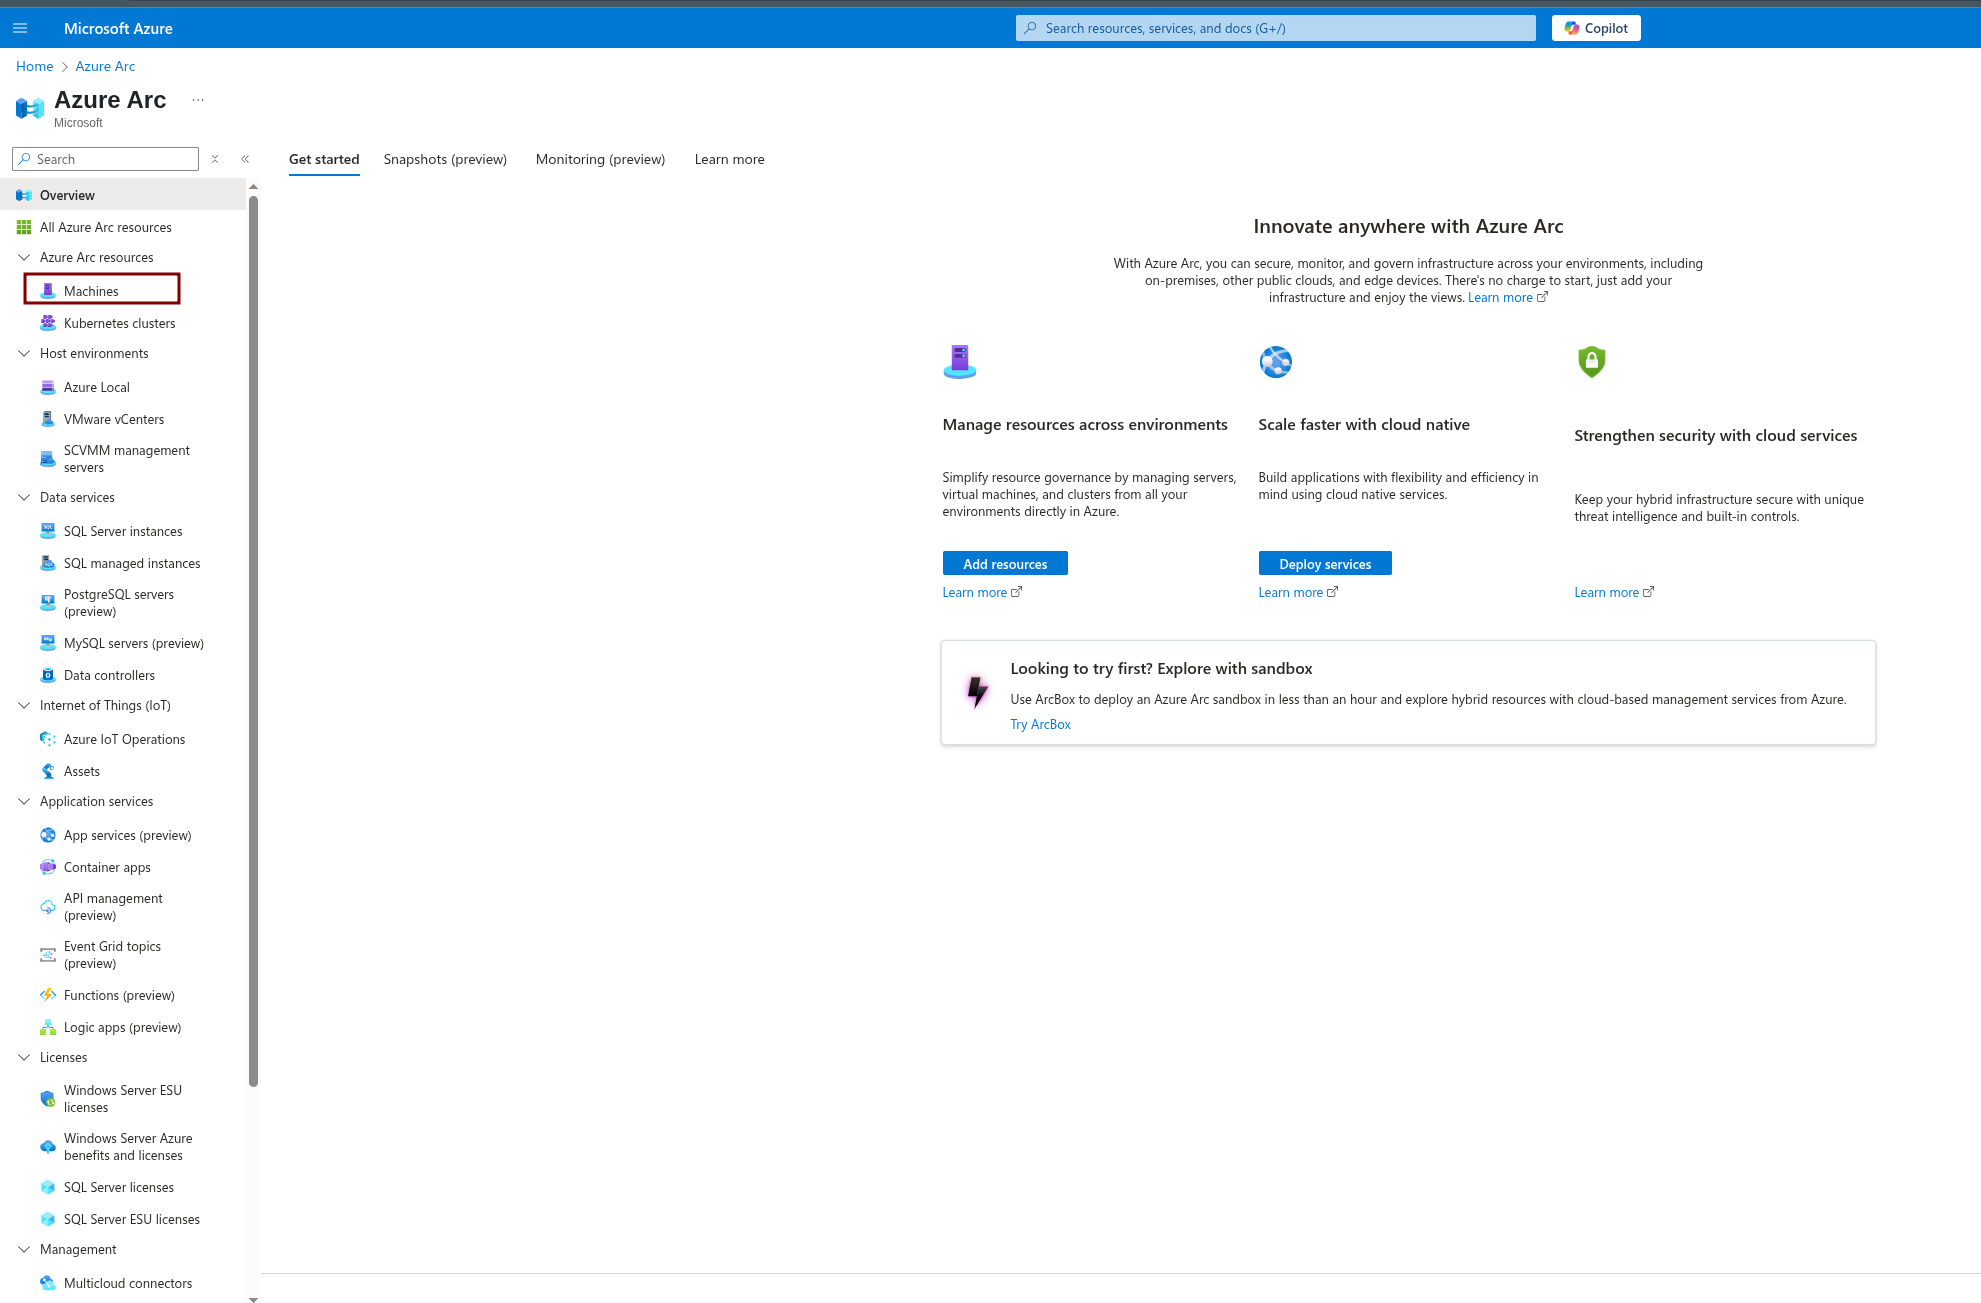Click Learn more link in intro paragraph
This screenshot has width=1981, height=1303.
pos(1507,297)
